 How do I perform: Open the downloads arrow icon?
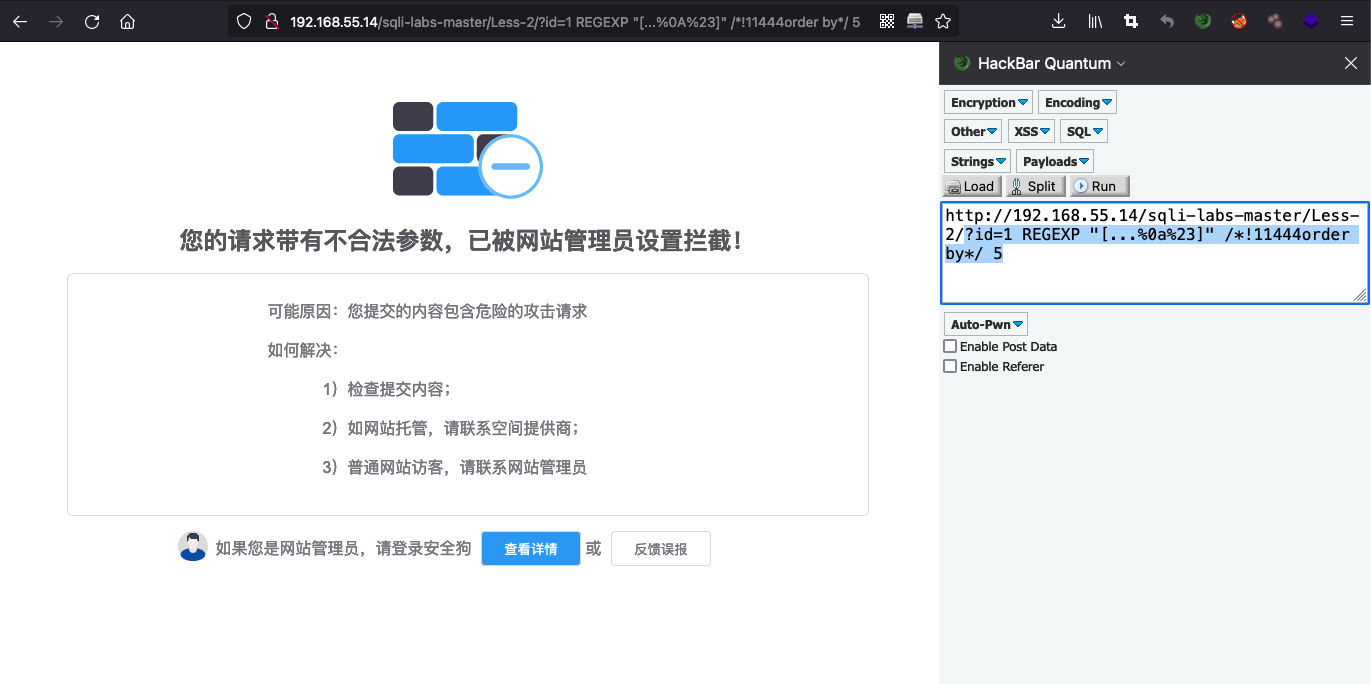[1060, 21]
